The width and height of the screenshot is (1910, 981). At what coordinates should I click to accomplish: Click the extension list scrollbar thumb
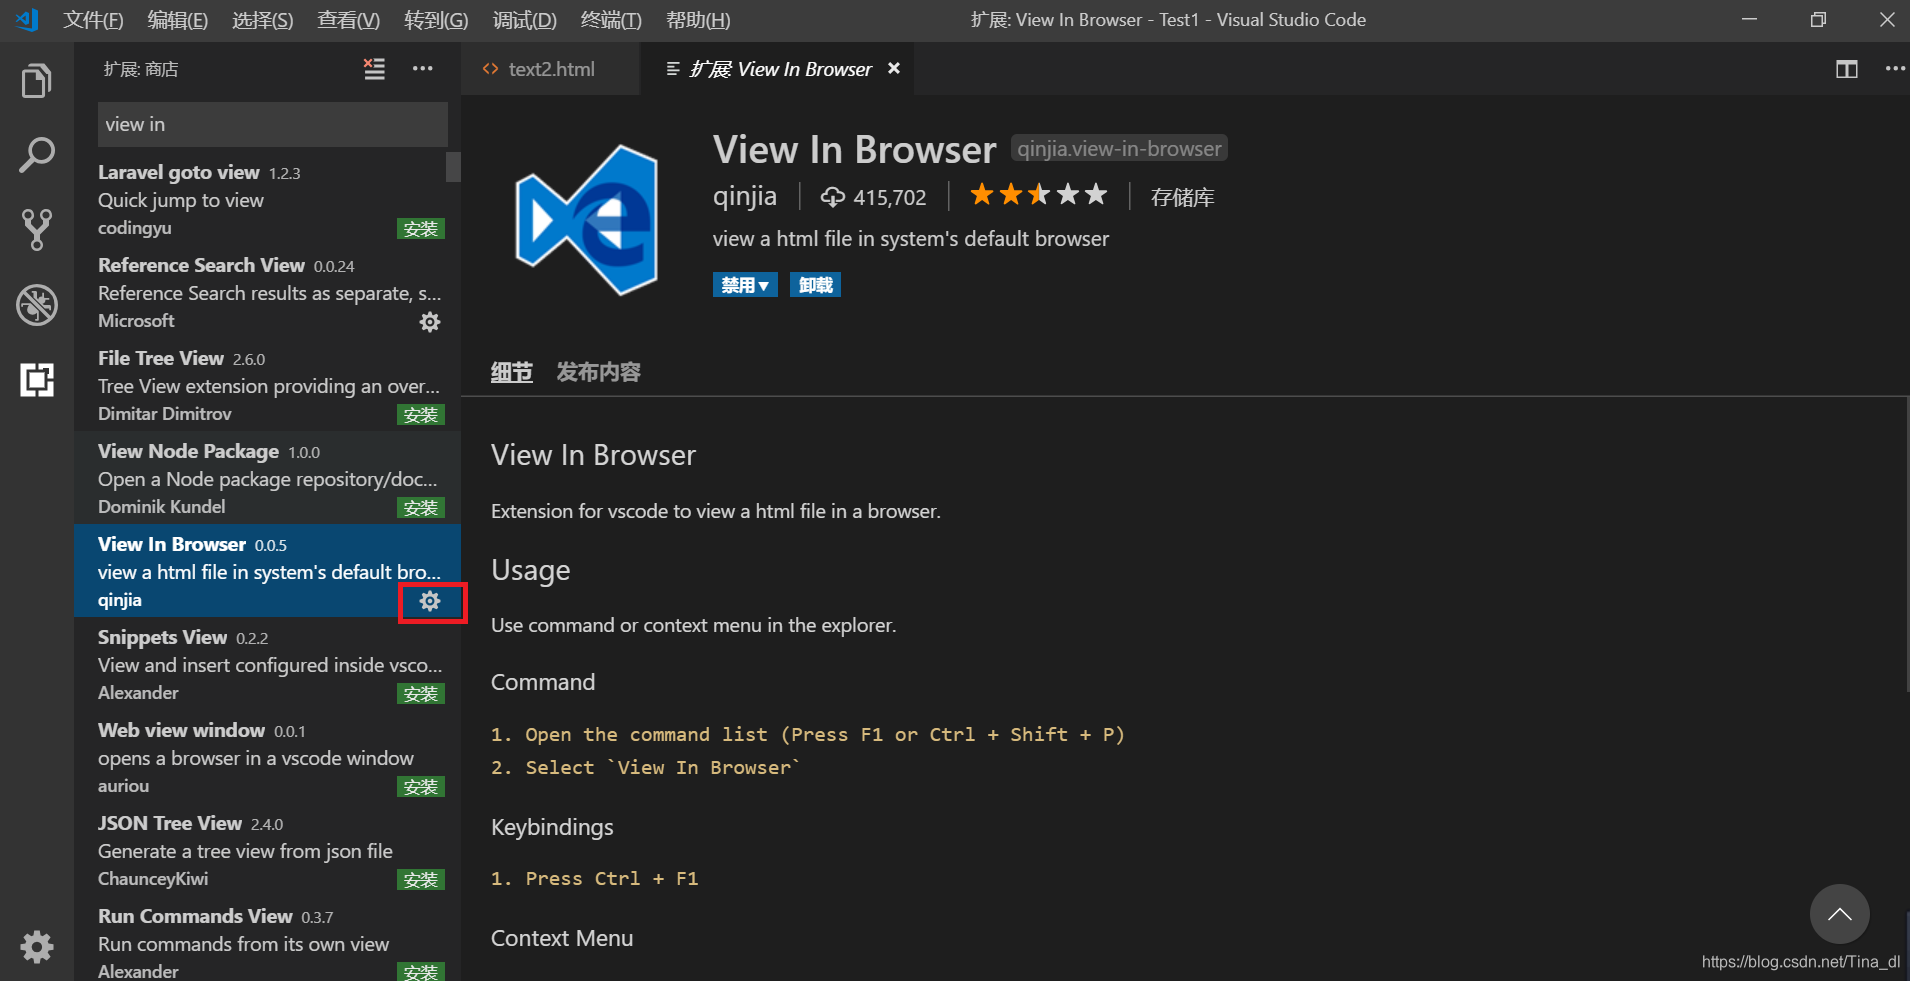pyautogui.click(x=453, y=166)
